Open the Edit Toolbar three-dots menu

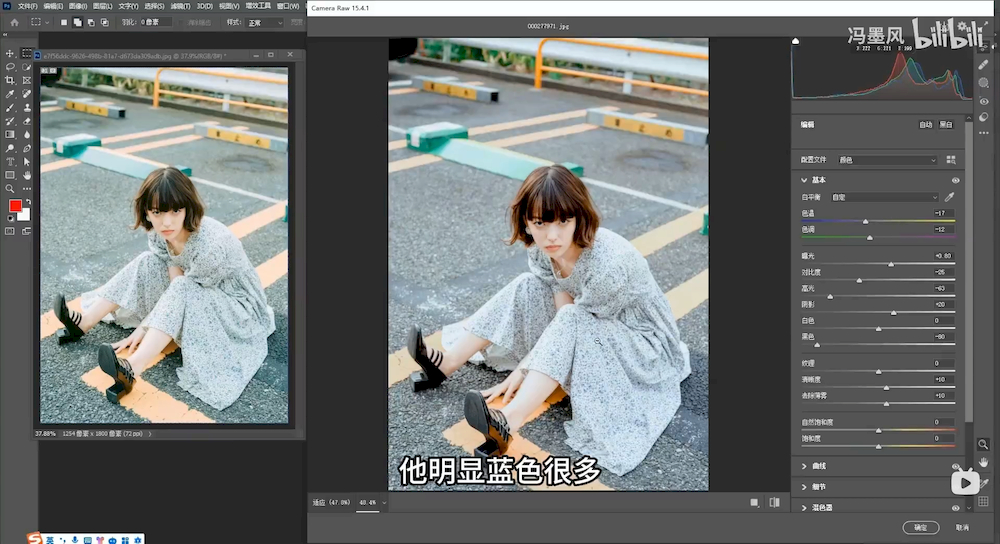[27, 189]
